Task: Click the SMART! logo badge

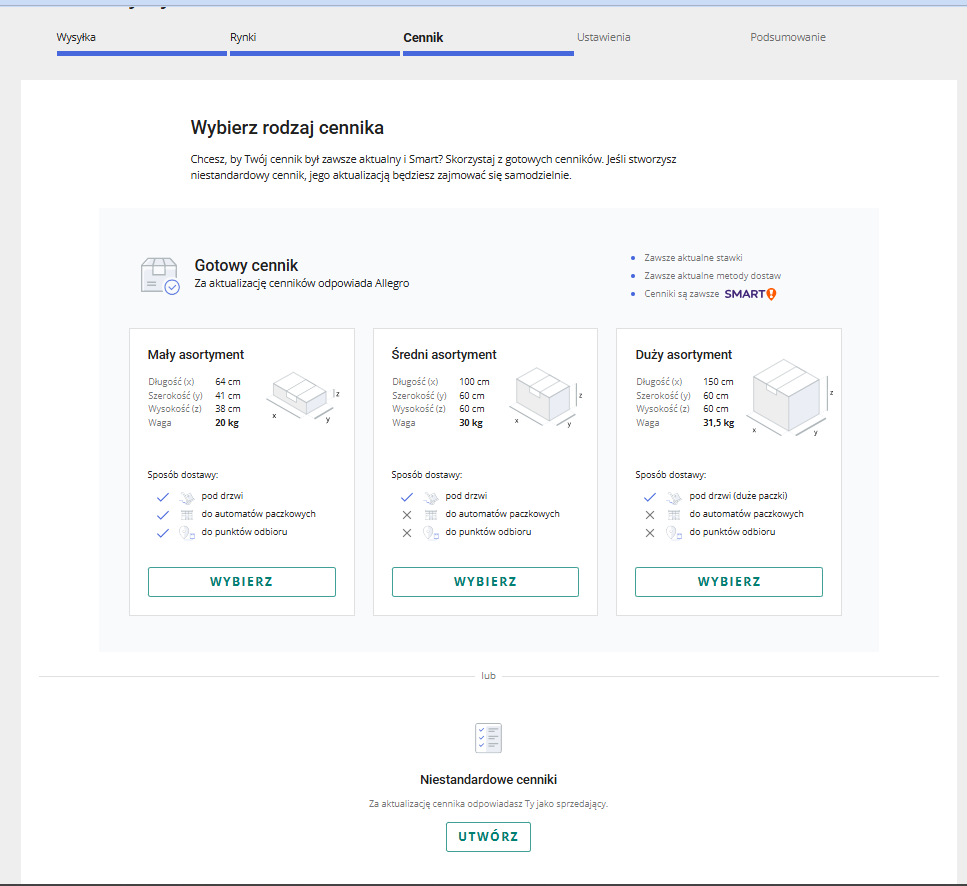Action: (x=750, y=294)
